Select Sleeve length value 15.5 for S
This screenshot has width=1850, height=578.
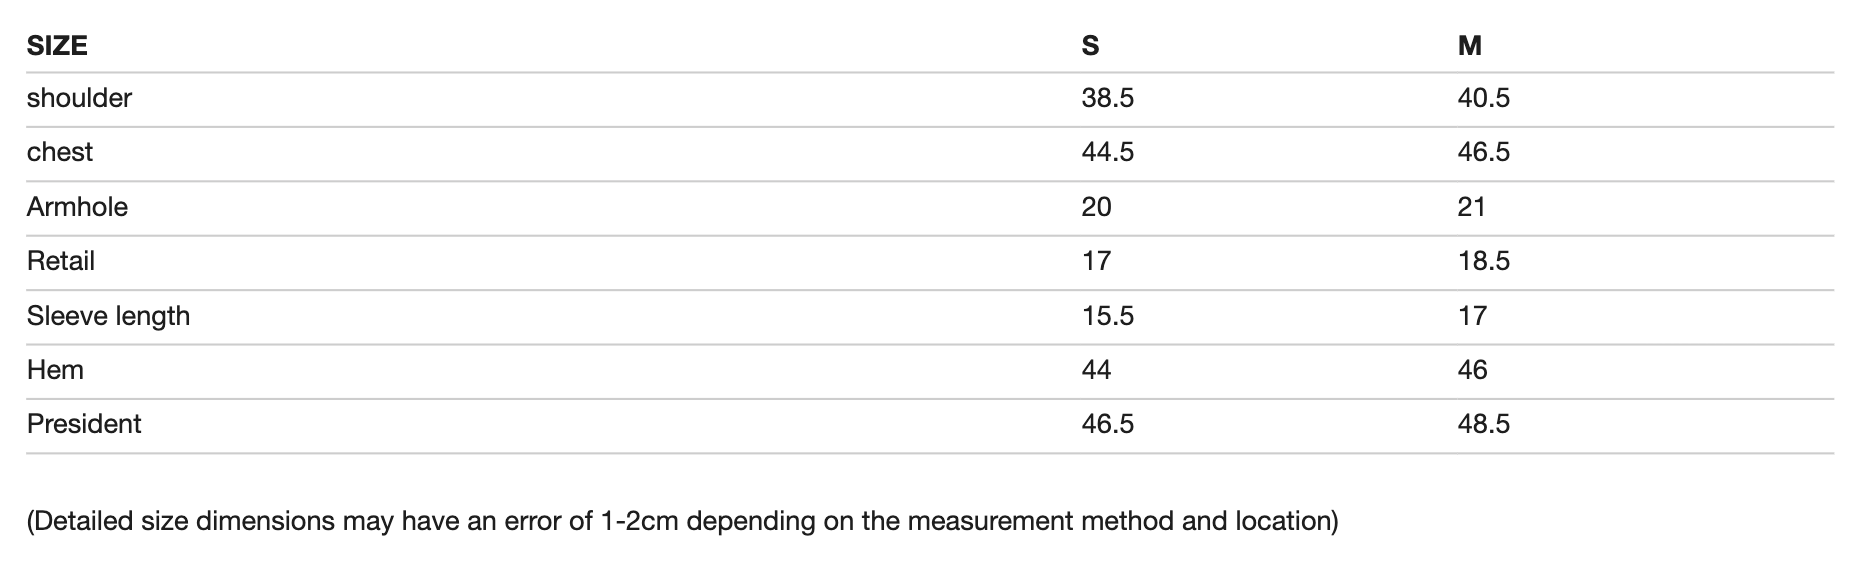pyautogui.click(x=1107, y=316)
